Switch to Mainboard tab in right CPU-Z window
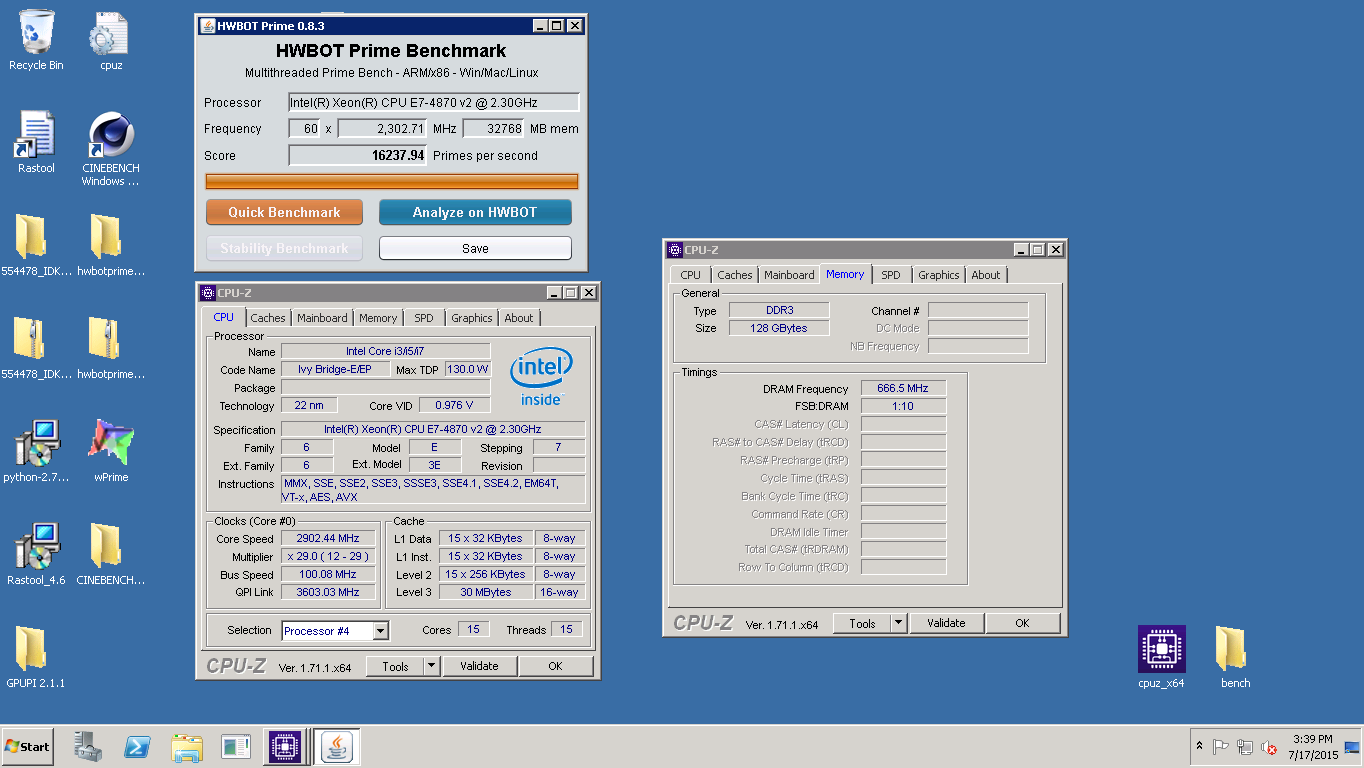Viewport: 1364px width, 768px height. click(x=789, y=275)
